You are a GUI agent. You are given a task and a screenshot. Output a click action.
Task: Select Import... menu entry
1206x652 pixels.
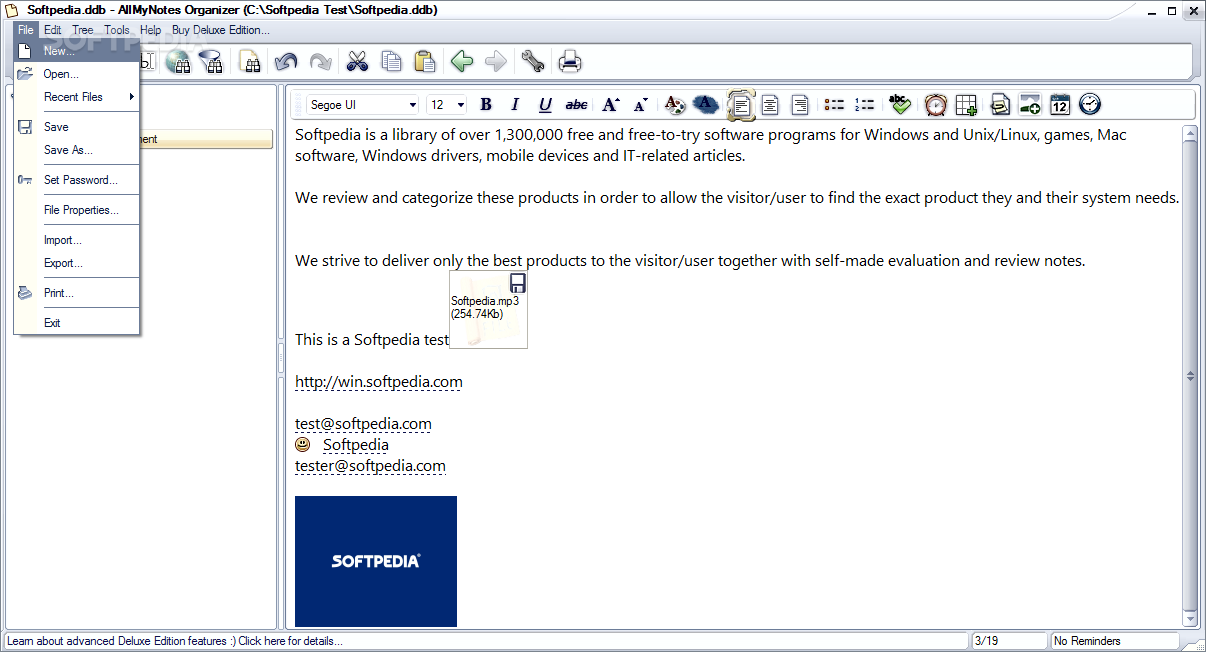coord(77,240)
